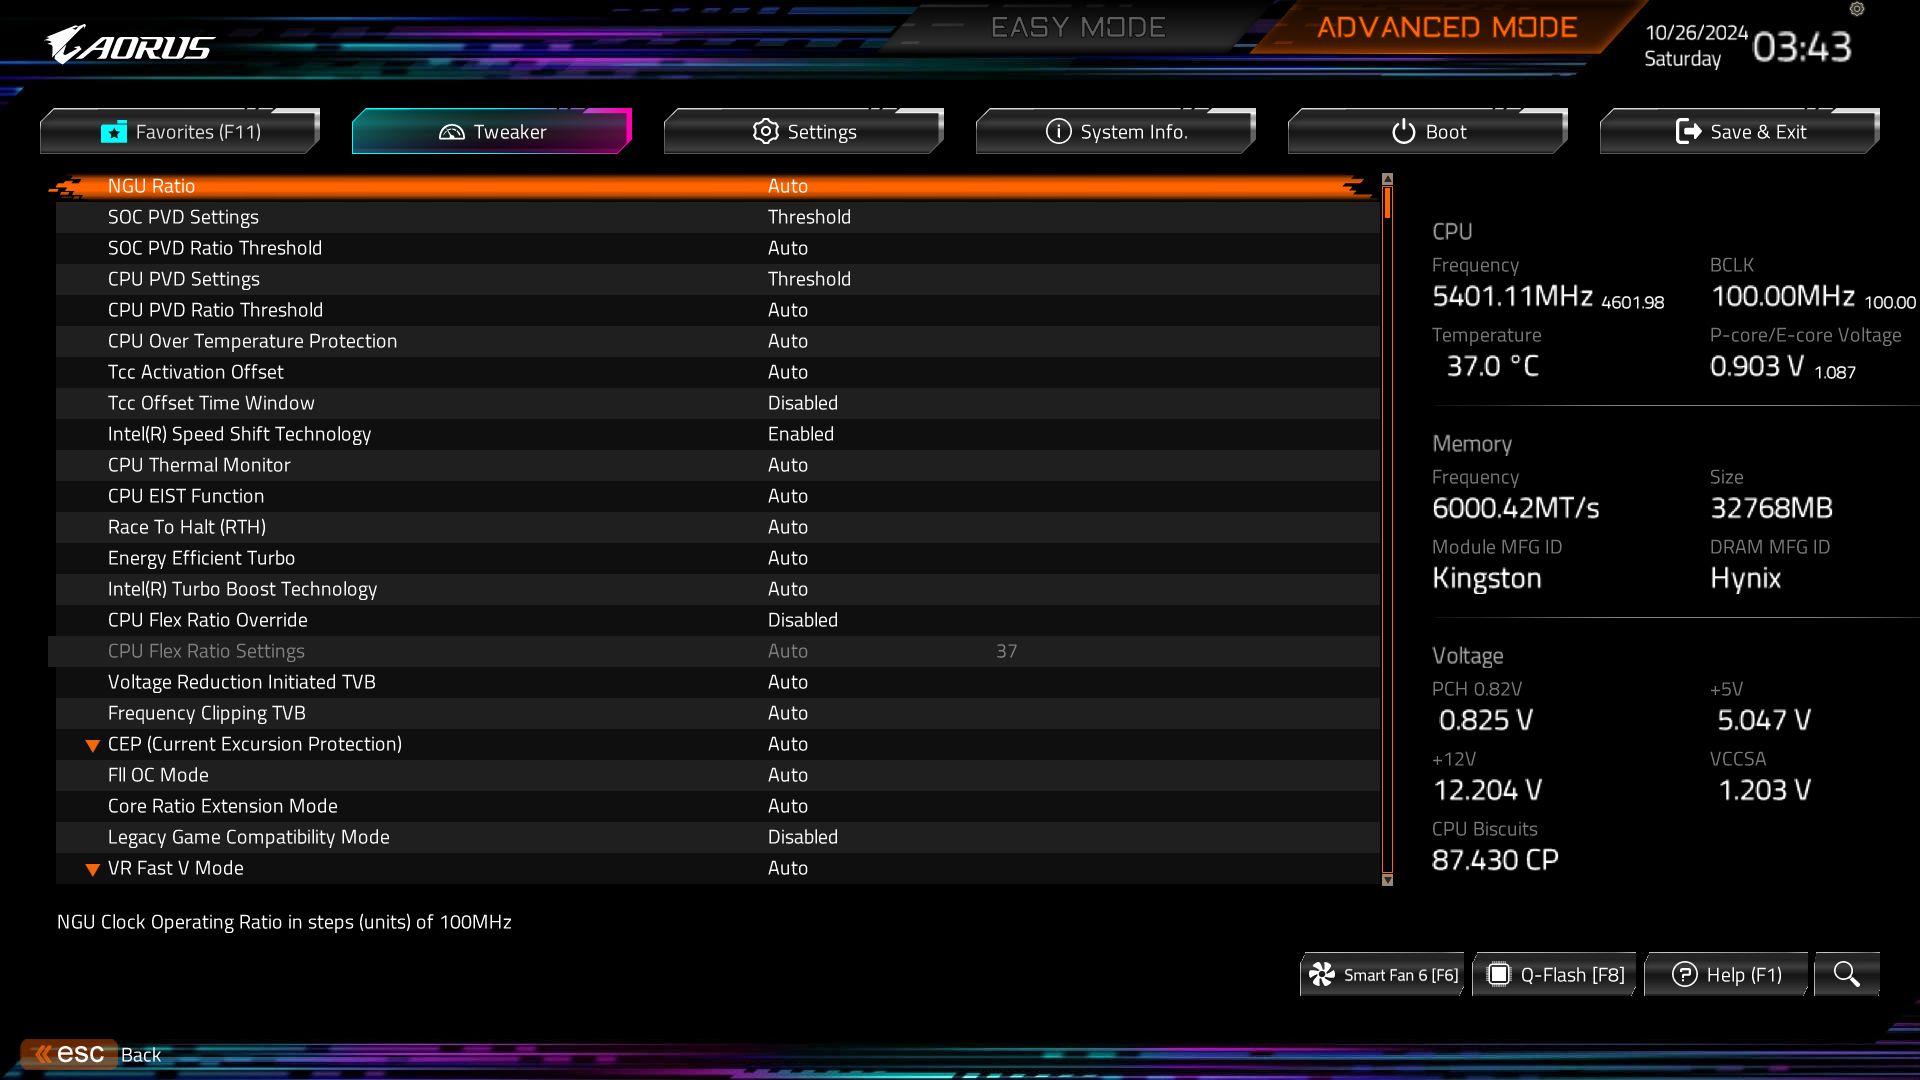1920x1080 pixels.
Task: Open the Settings tab
Action: coord(804,131)
